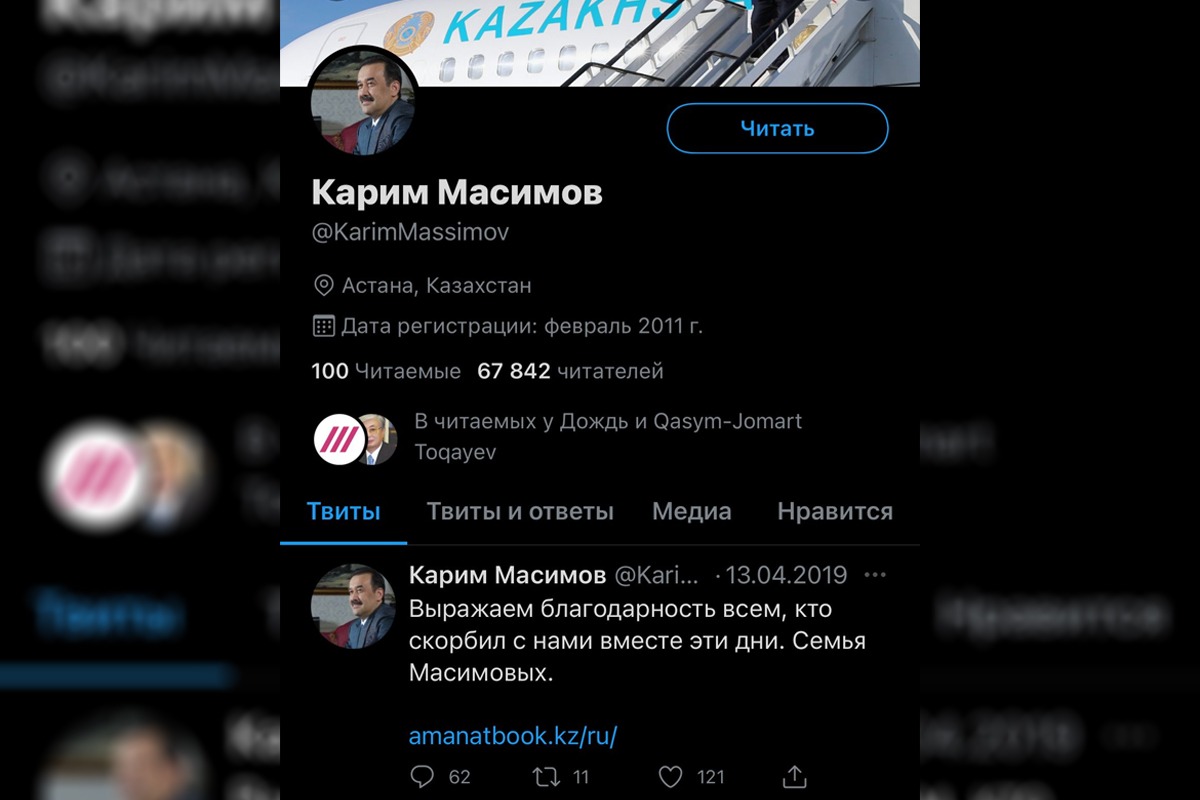The width and height of the screenshot is (1200, 800).
Task: Click the share tweet icon
Action: (x=794, y=776)
